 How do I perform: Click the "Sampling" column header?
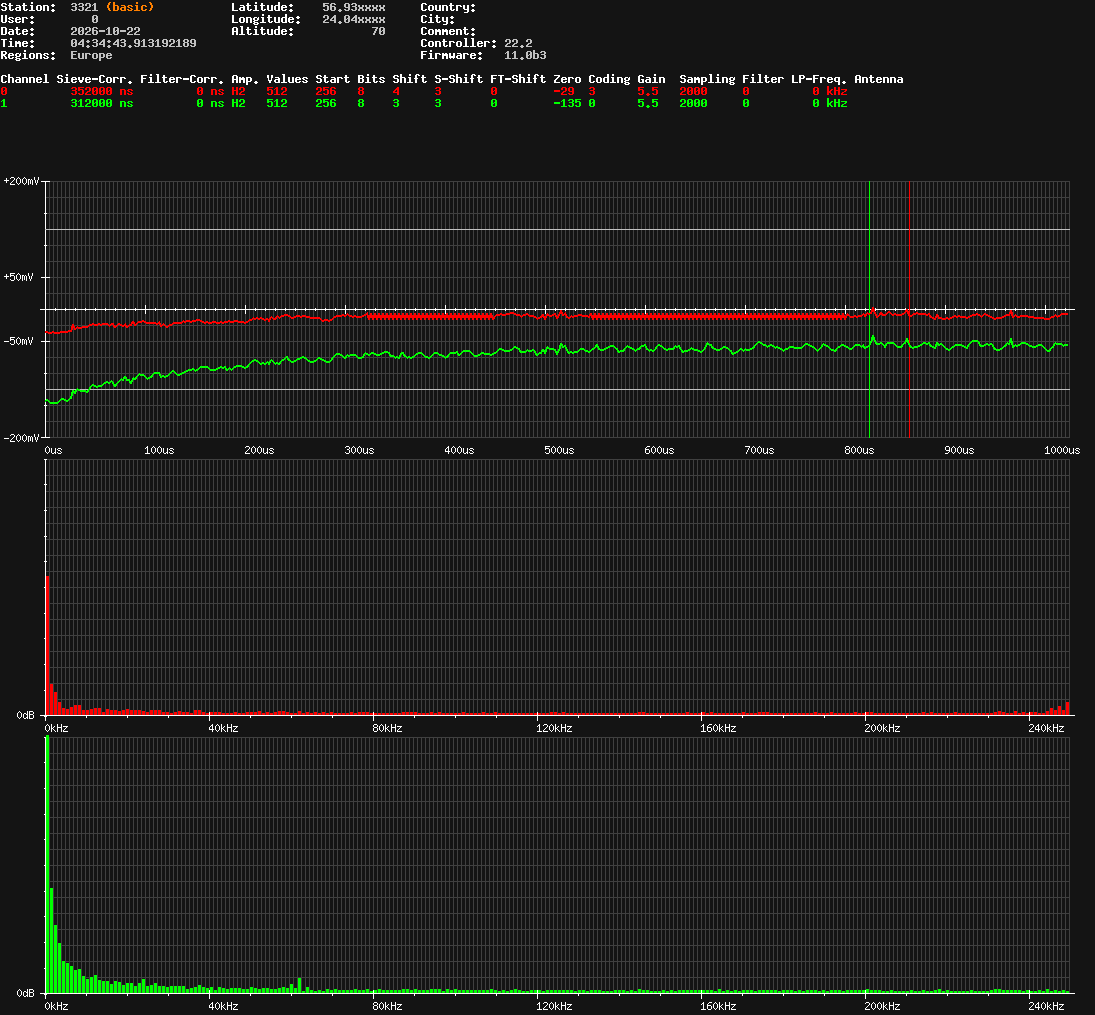click(x=707, y=80)
